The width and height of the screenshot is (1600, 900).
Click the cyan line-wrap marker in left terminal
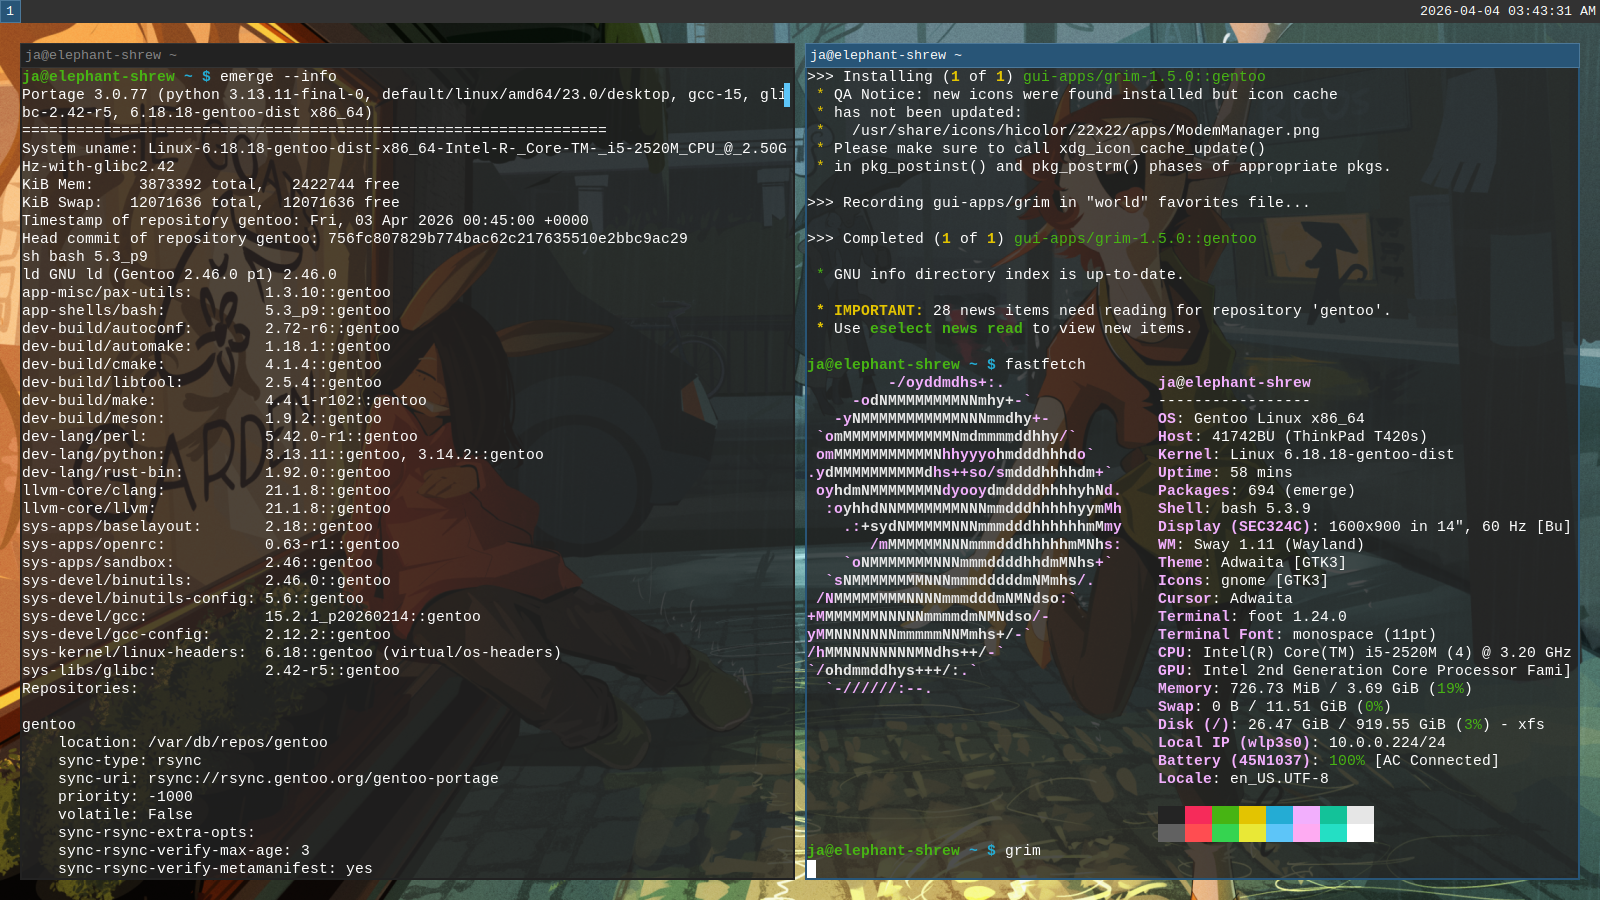click(x=787, y=95)
